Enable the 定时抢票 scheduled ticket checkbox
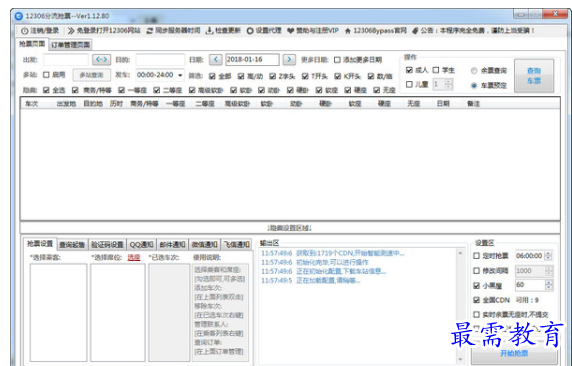Screen dimensions: 572x366 [x=476, y=256]
